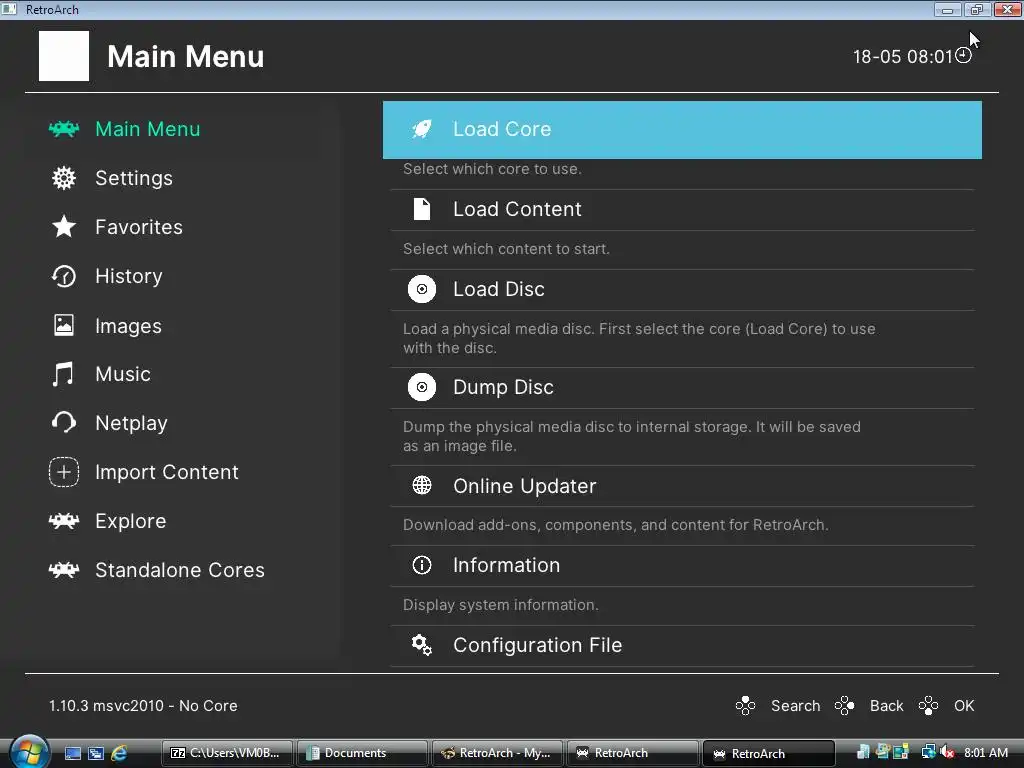
Task: Click the gamepad icon beside Search
Action: coord(745,705)
